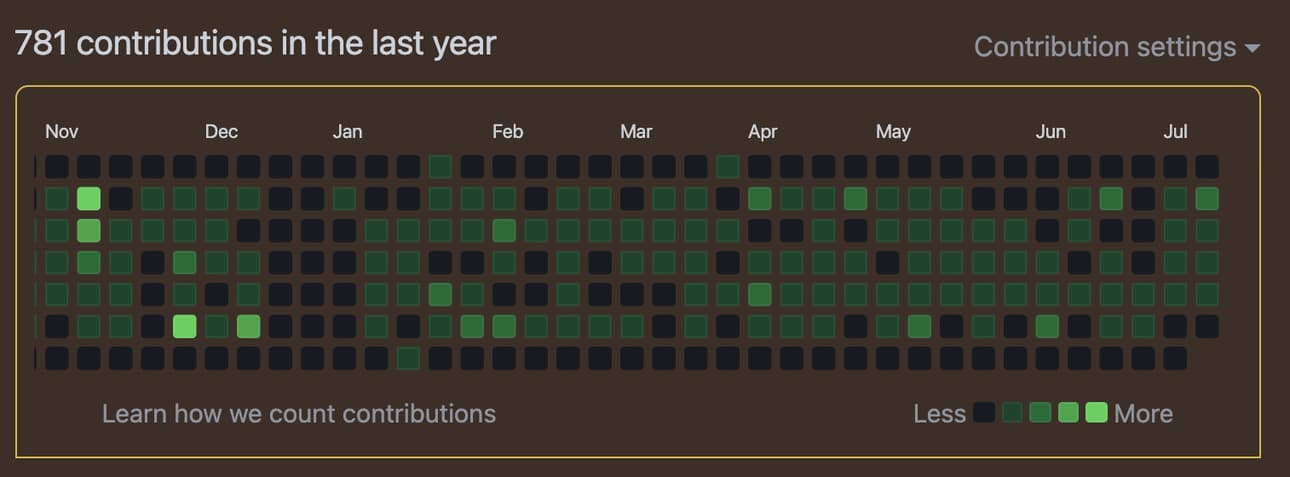
Task: Select the Feb month label
Action: coord(507,132)
